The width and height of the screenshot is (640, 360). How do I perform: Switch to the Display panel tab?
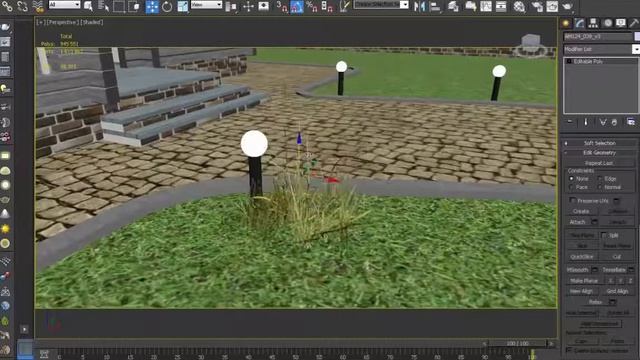coord(621,23)
